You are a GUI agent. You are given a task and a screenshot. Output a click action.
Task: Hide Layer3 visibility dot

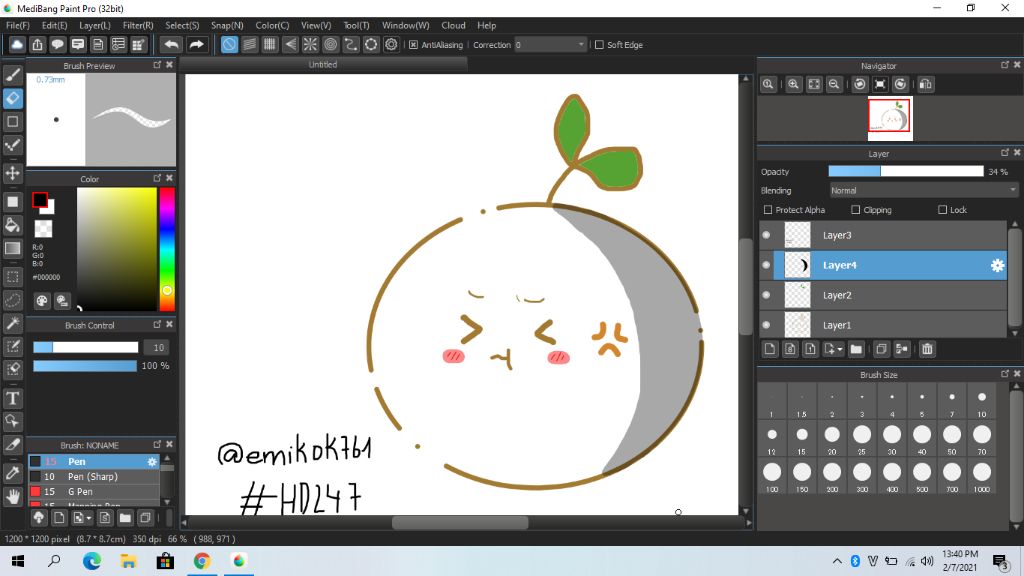[x=767, y=235]
